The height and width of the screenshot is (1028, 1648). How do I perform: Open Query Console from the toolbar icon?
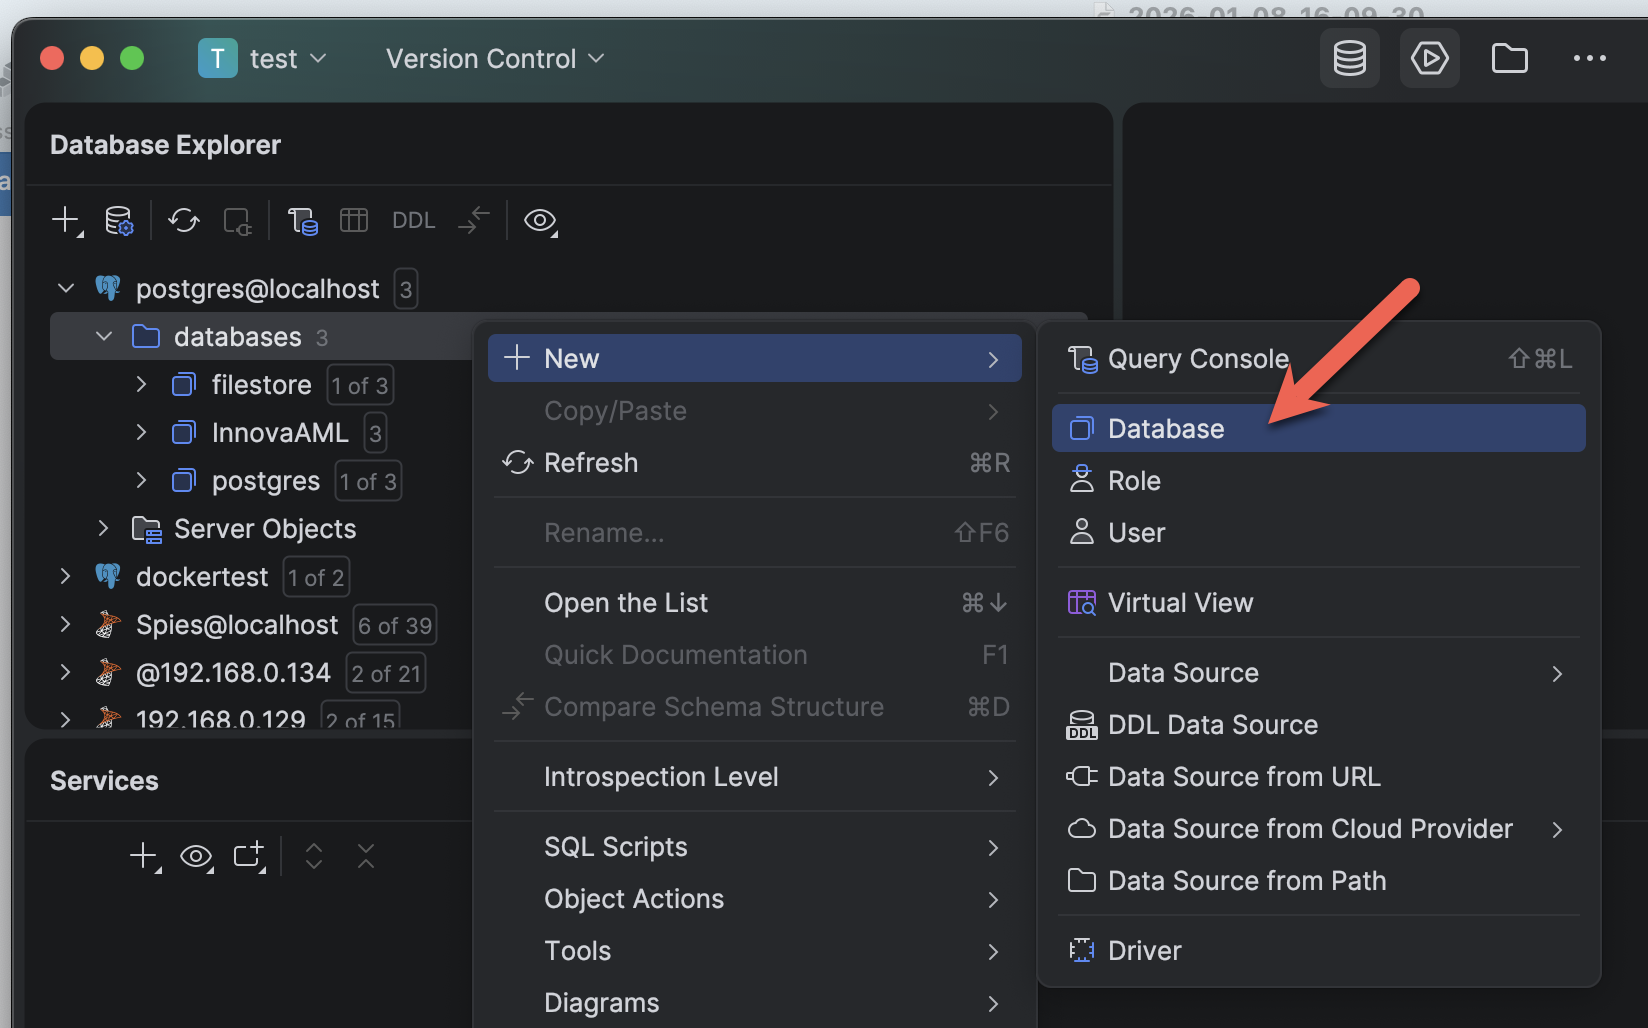(302, 220)
